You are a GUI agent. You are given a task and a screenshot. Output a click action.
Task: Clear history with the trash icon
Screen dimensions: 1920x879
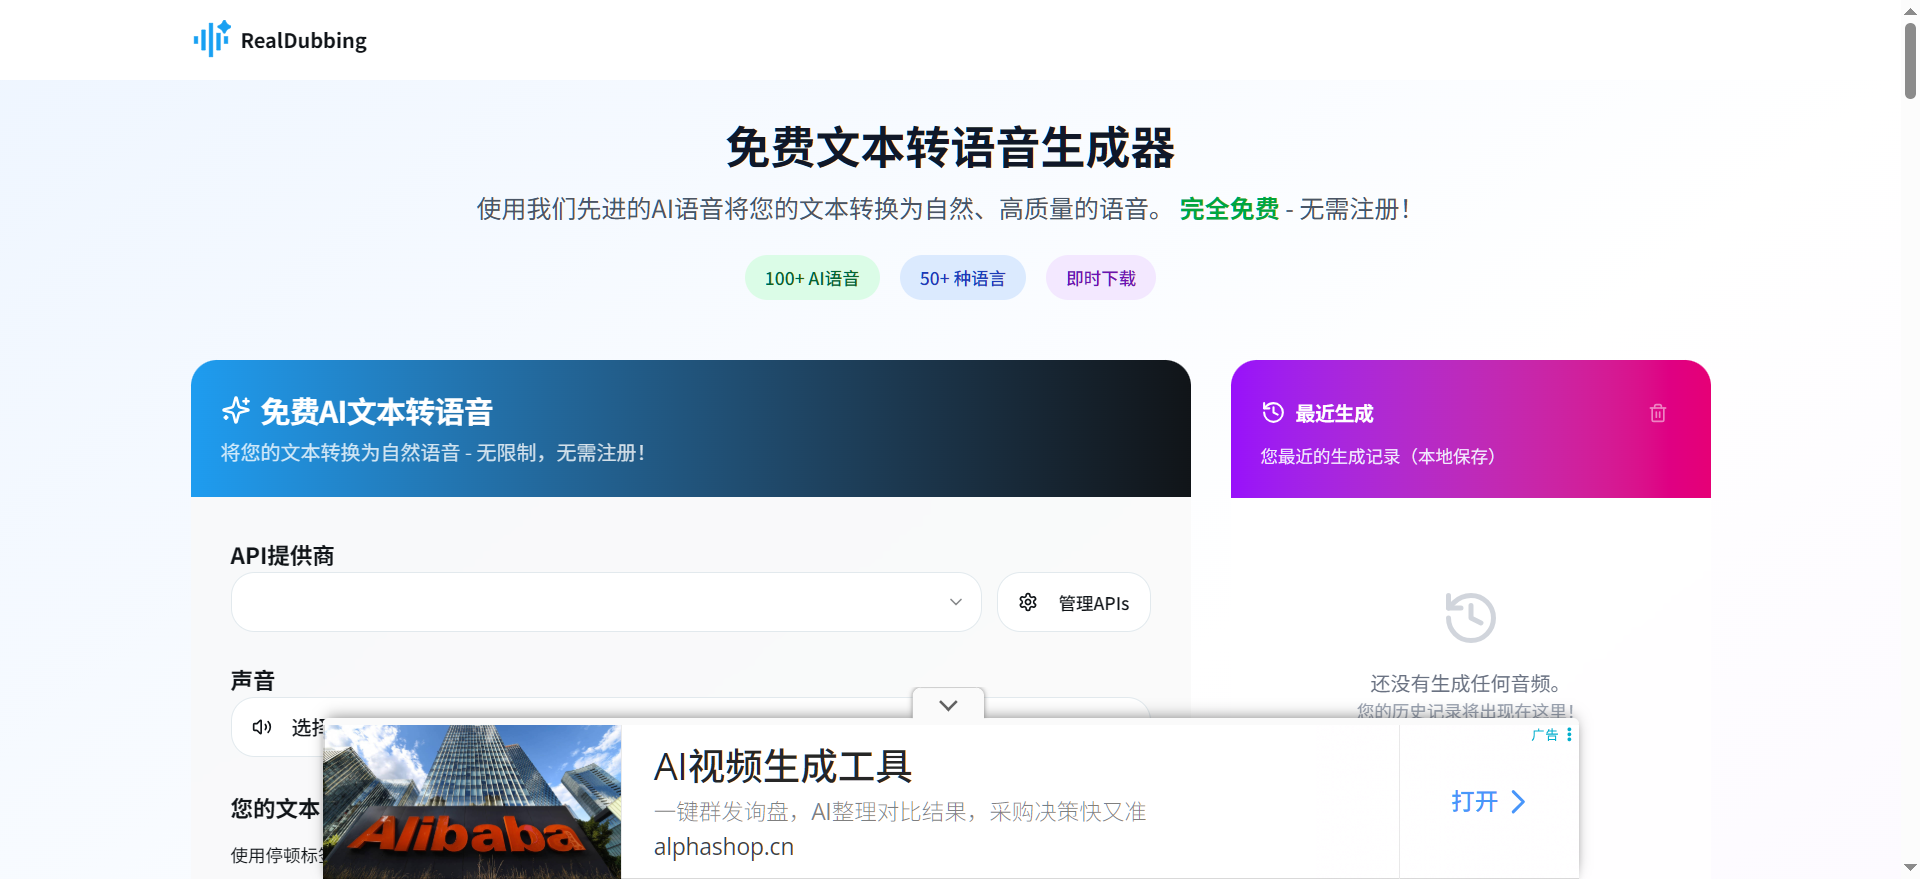(x=1657, y=413)
